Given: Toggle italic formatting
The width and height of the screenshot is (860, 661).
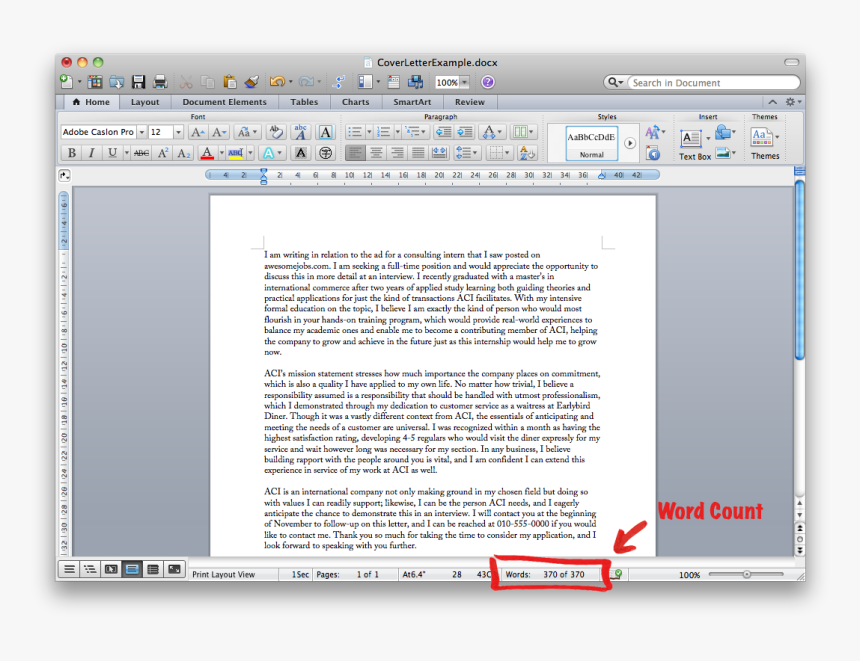Looking at the screenshot, I should click(x=91, y=152).
